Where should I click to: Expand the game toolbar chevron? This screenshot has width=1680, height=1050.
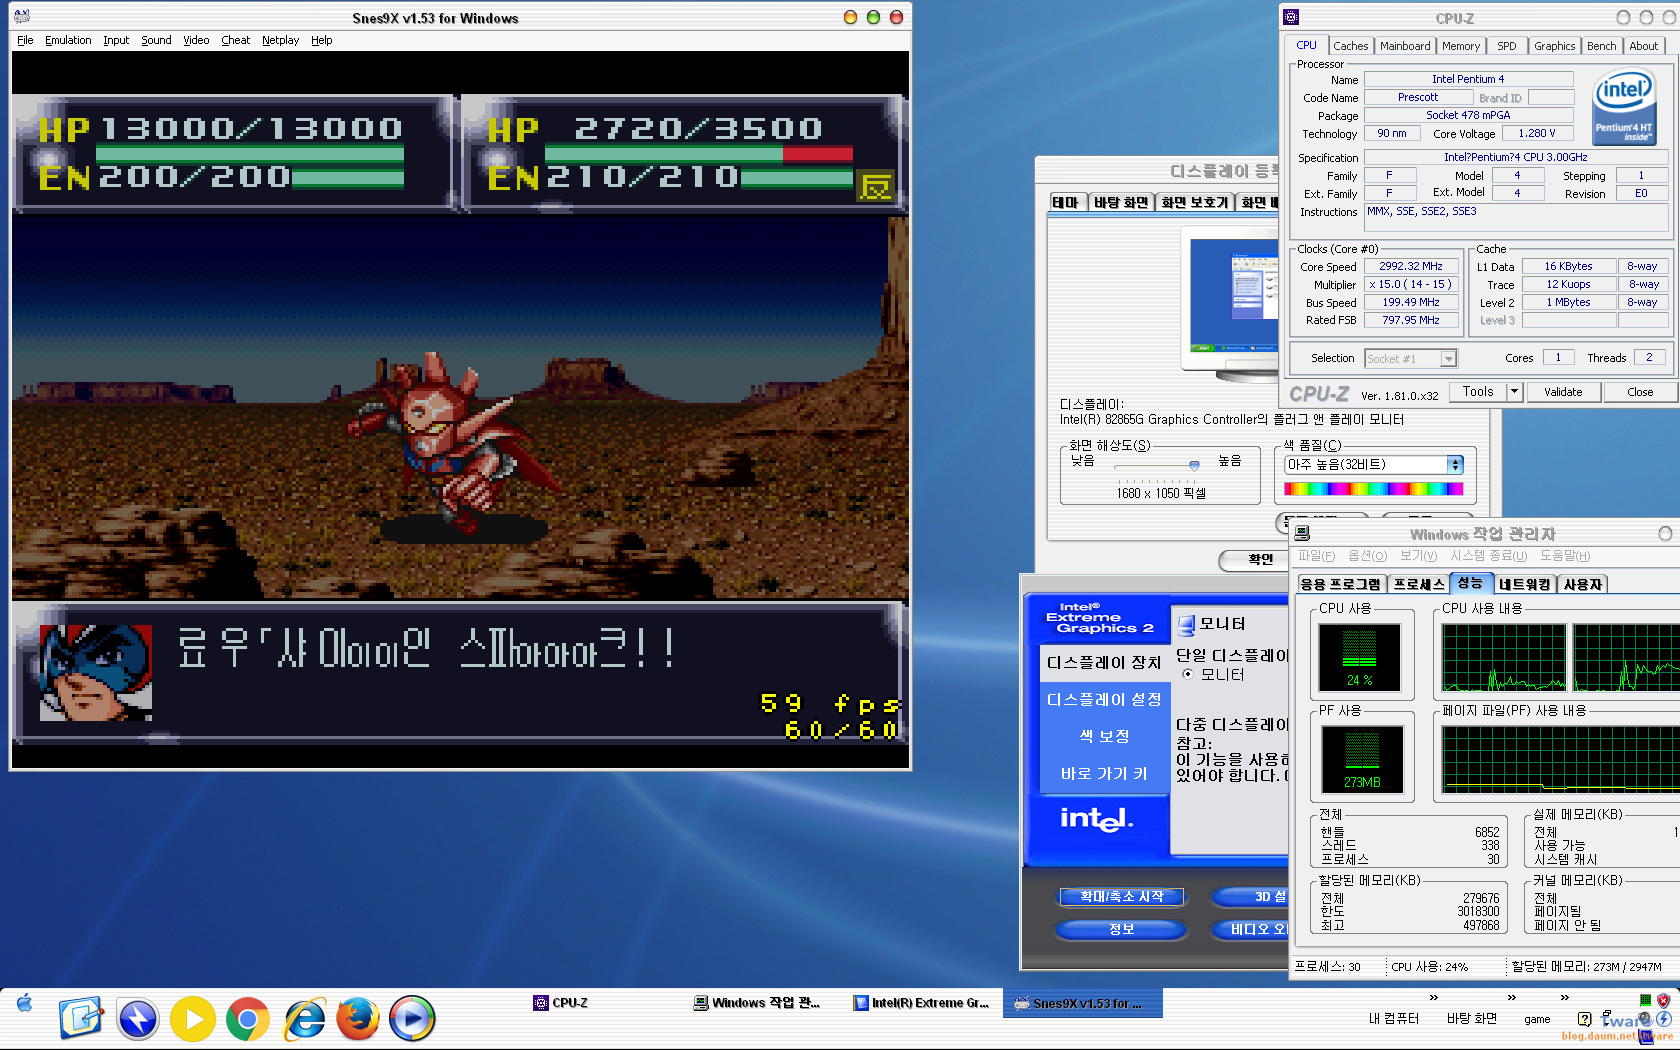pyautogui.click(x=1564, y=998)
